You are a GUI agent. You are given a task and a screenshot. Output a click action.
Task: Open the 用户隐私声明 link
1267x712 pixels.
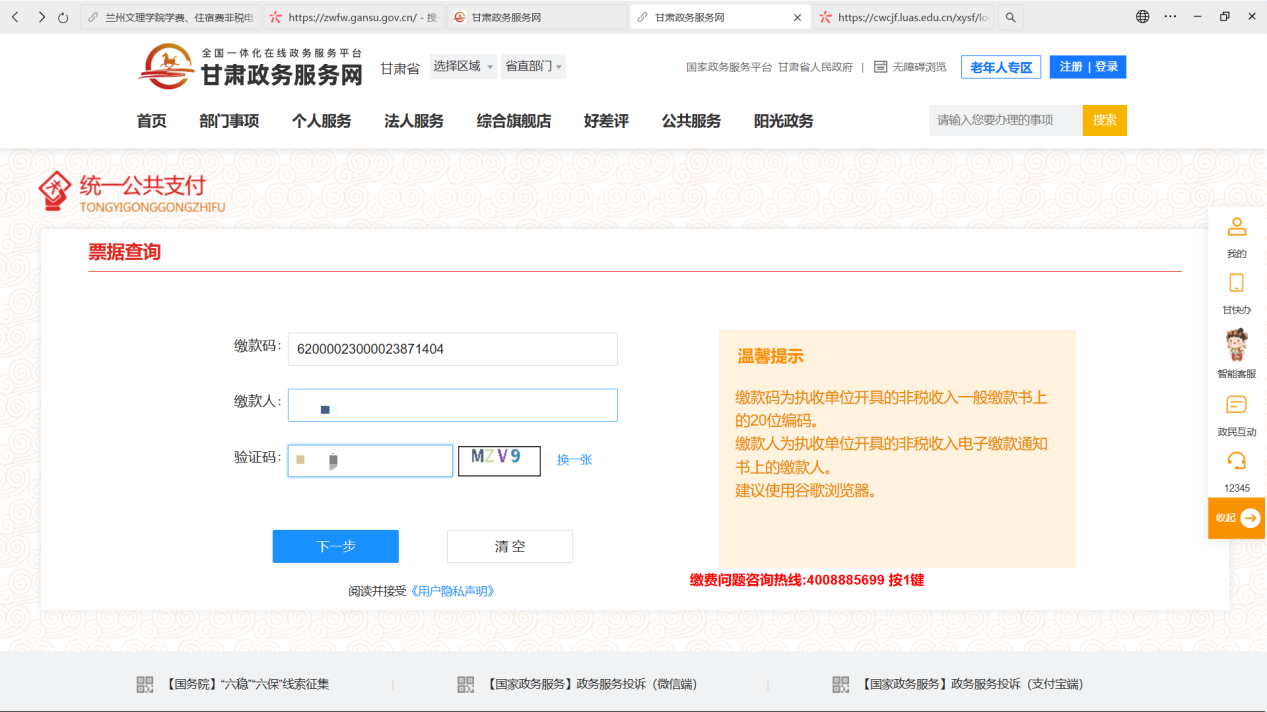click(x=452, y=591)
